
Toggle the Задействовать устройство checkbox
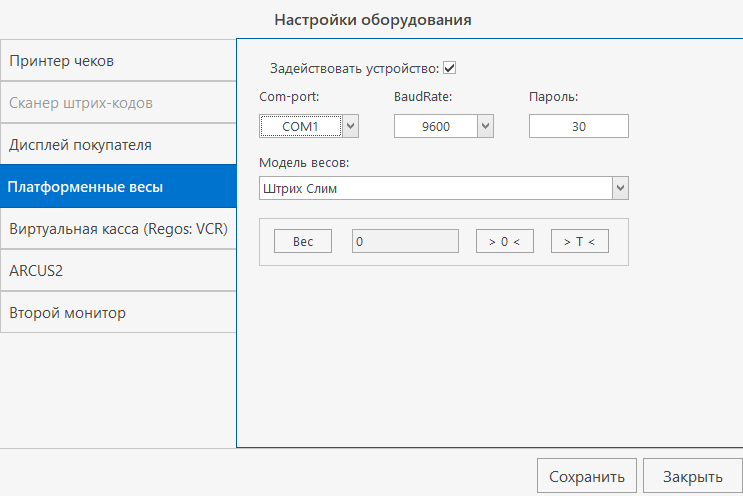click(450, 69)
